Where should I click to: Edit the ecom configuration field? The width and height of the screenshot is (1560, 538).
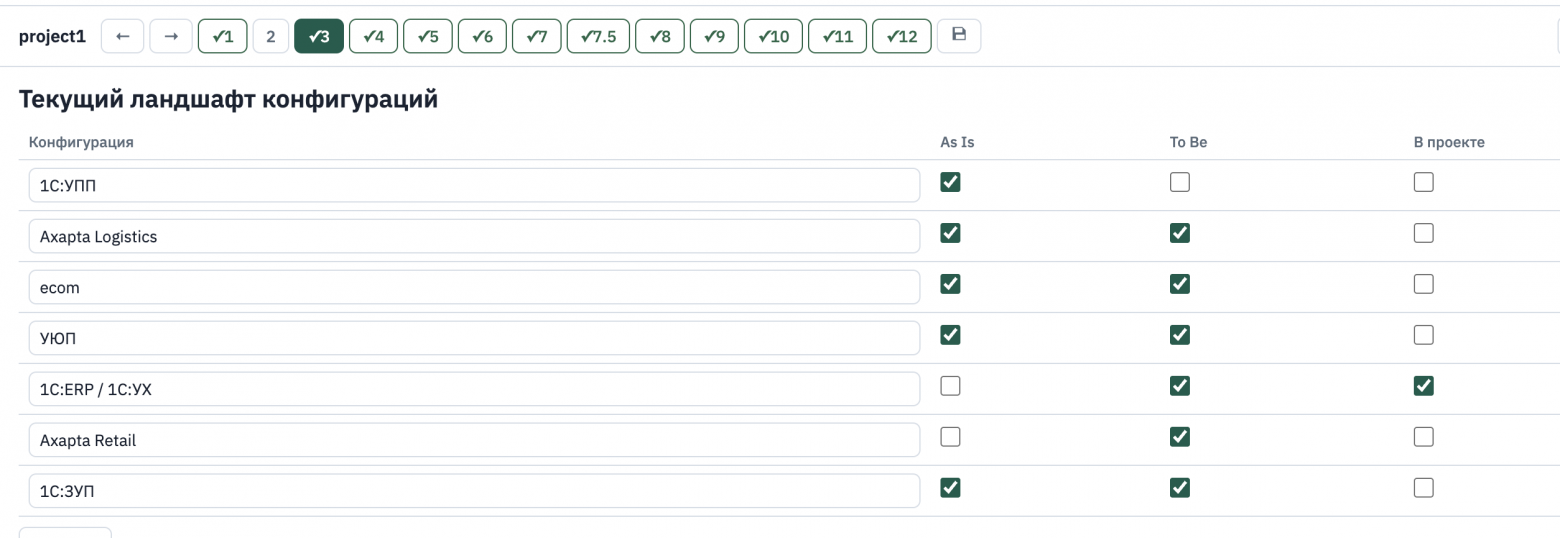[474, 288]
